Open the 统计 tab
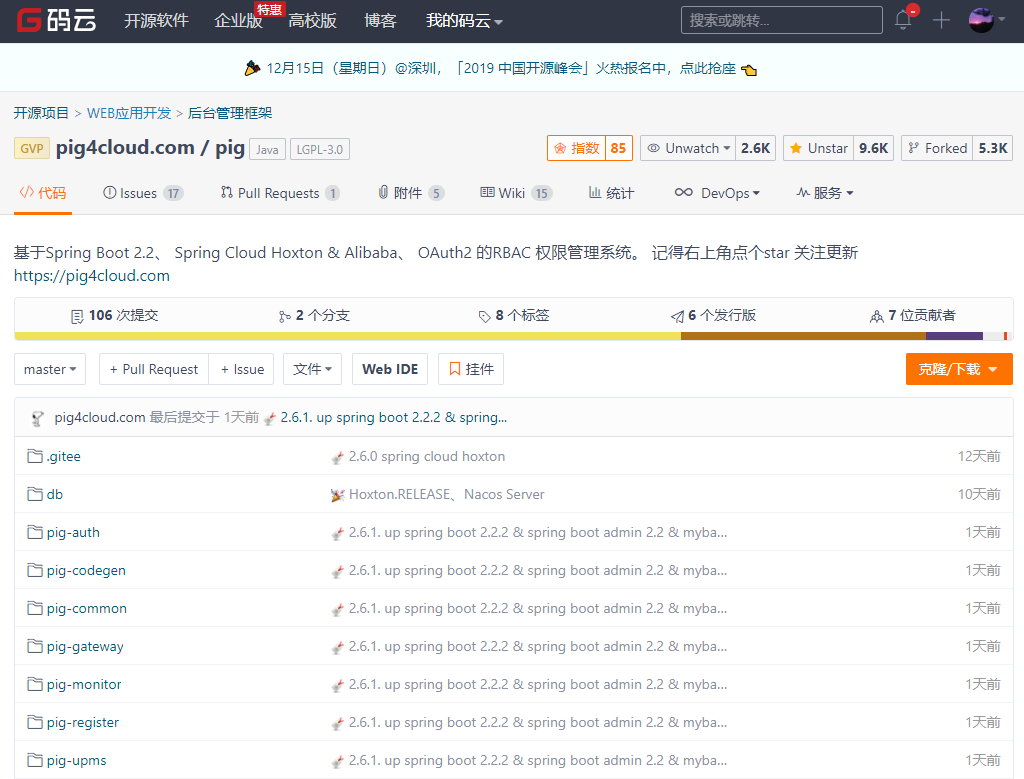Image resolution: width=1024 pixels, height=779 pixels. tap(611, 193)
